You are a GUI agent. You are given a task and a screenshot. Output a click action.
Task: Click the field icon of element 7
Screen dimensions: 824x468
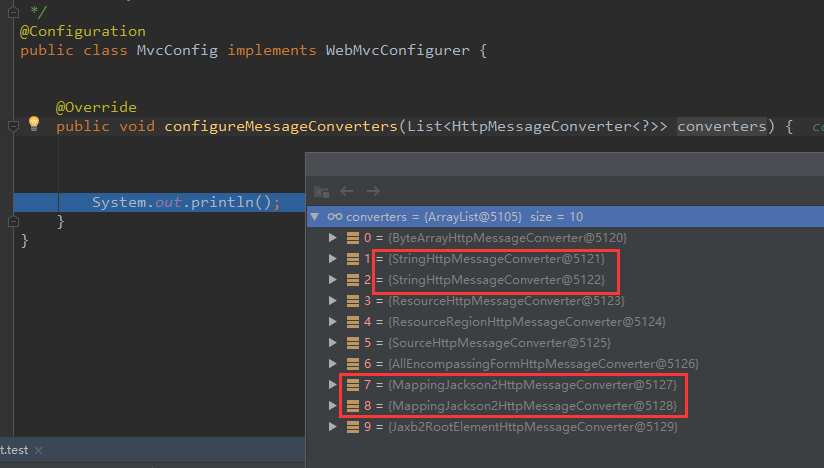(x=353, y=385)
